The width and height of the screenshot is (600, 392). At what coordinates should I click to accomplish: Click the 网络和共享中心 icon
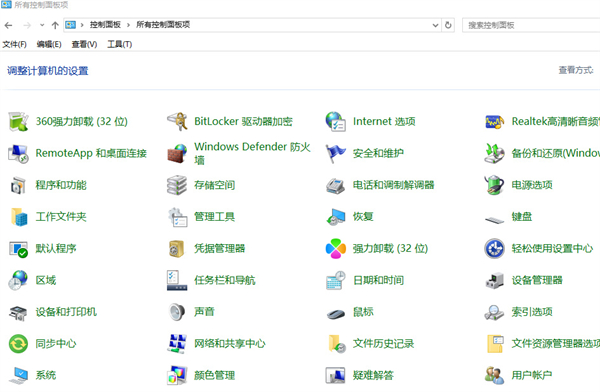[177, 344]
